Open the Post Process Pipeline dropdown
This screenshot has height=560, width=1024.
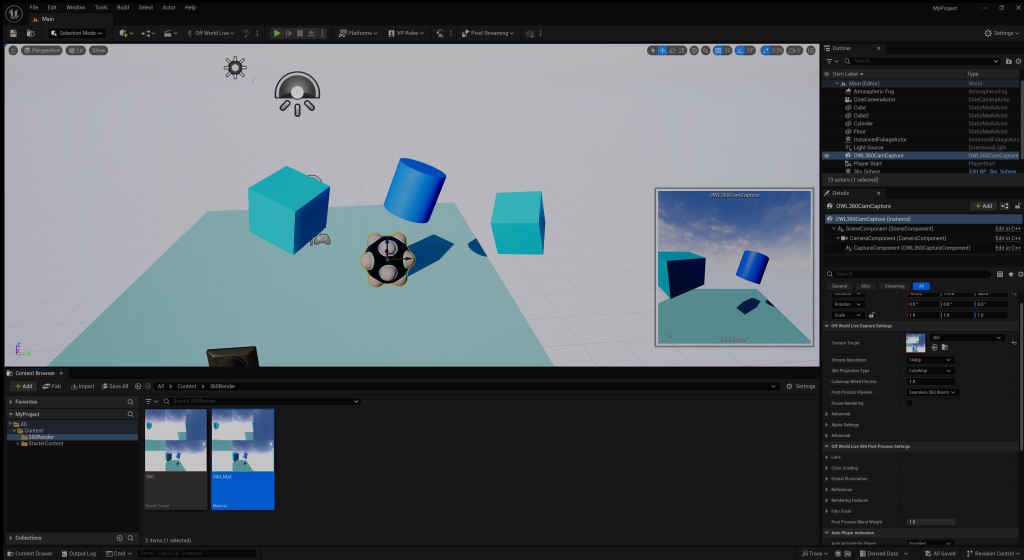[x=932, y=392]
